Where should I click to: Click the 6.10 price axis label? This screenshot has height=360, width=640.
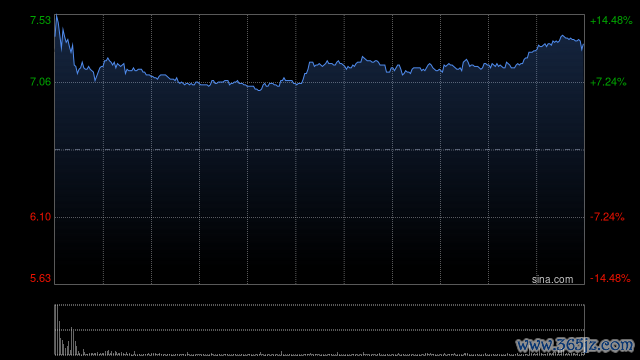(40, 217)
